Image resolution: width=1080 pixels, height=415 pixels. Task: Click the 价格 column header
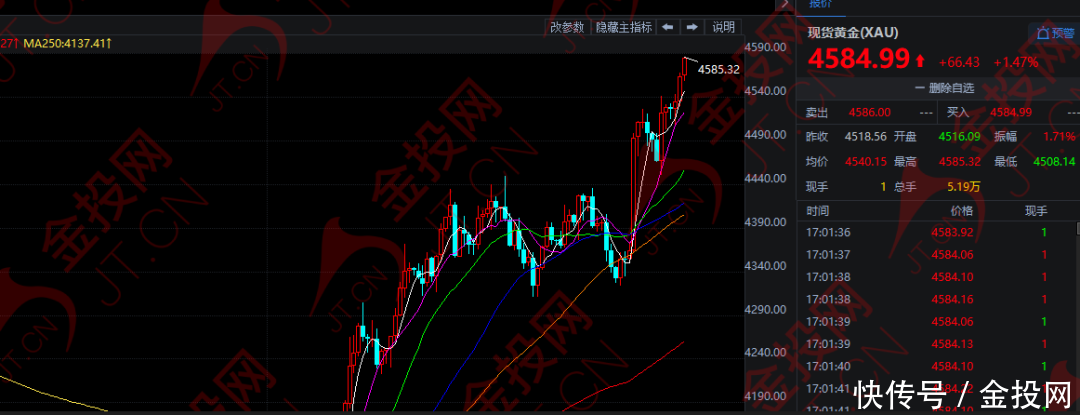pyautogui.click(x=962, y=211)
